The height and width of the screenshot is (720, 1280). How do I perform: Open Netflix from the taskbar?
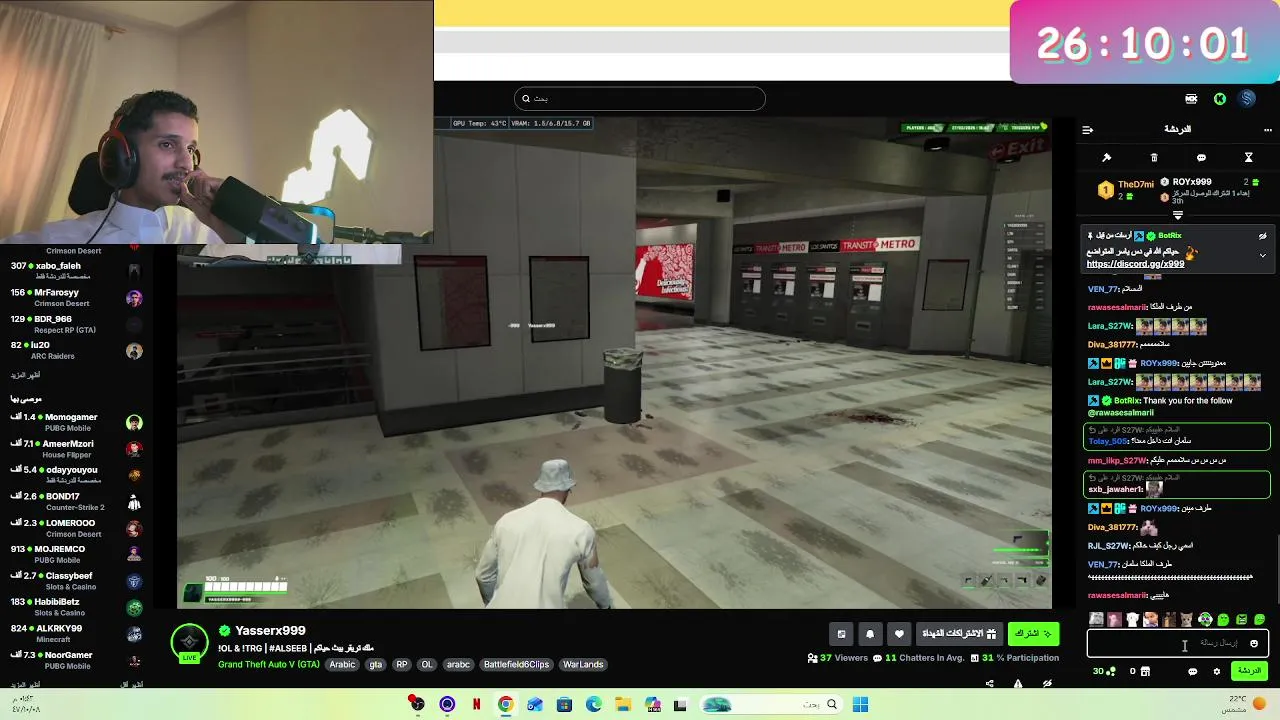click(x=476, y=705)
